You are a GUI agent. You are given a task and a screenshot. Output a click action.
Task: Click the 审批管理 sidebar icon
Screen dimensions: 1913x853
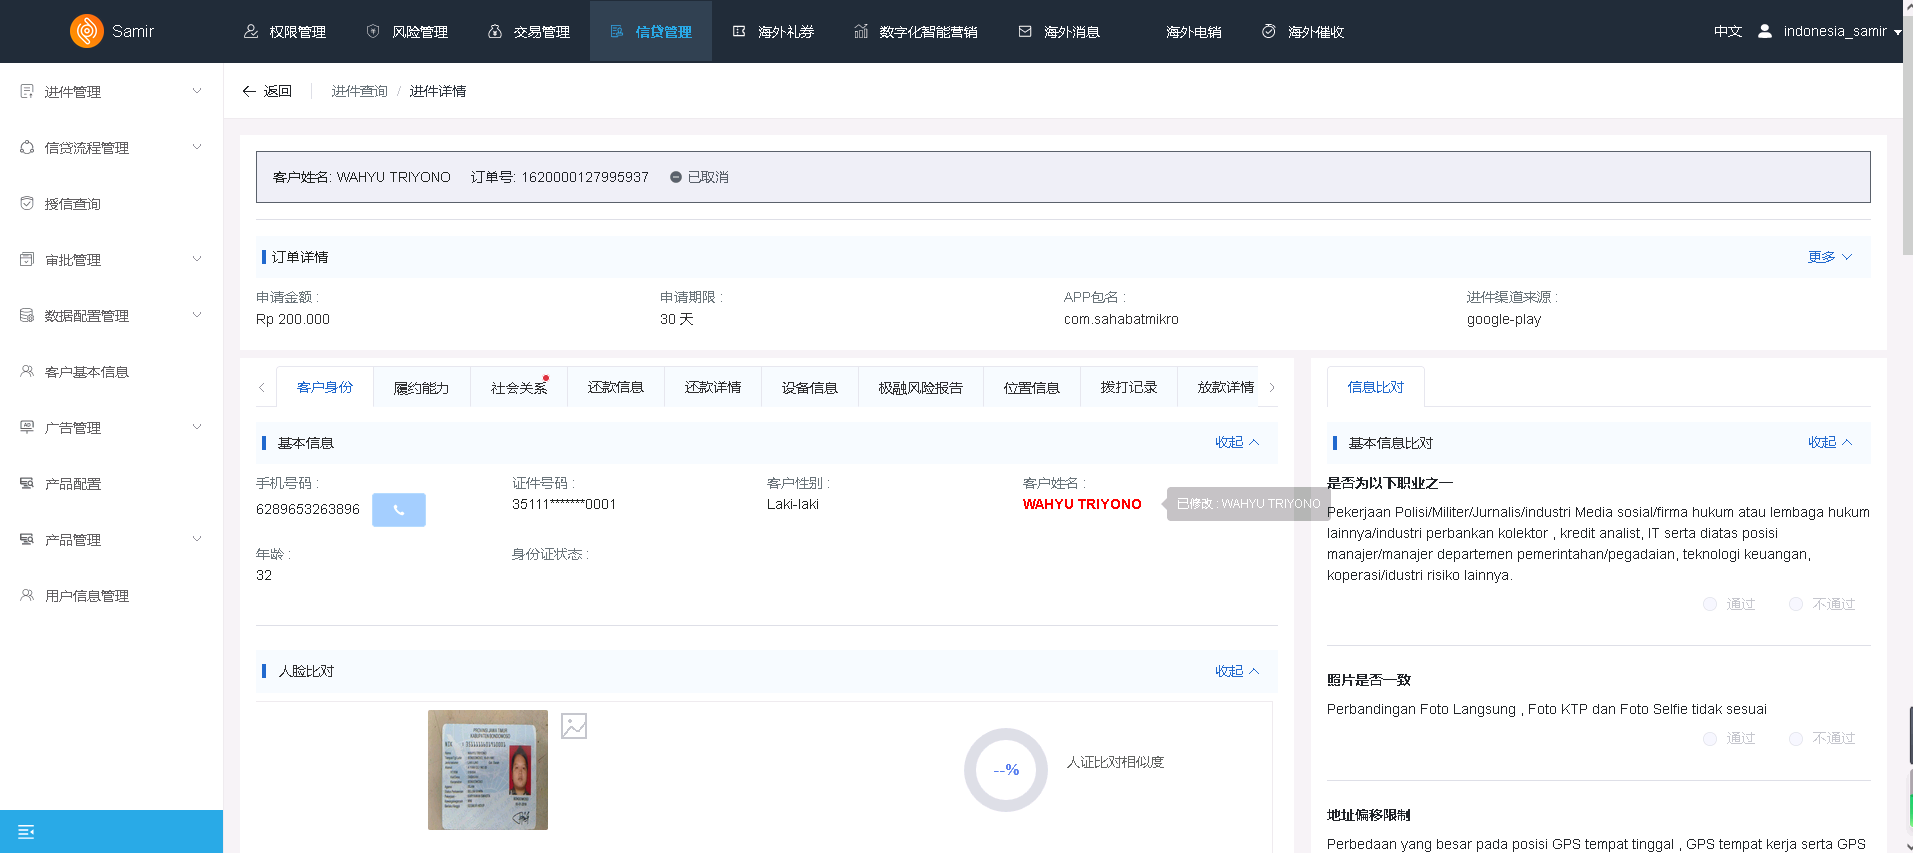(27, 259)
